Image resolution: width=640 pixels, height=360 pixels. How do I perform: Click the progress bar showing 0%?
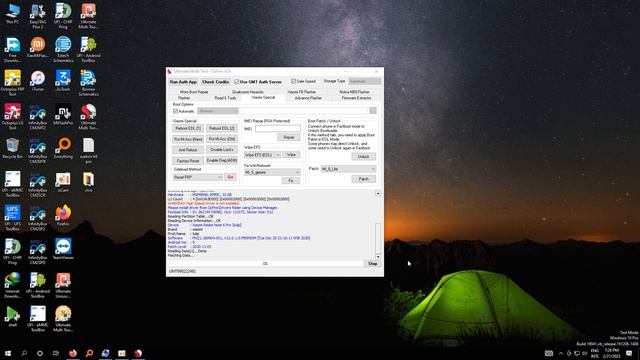click(266, 264)
